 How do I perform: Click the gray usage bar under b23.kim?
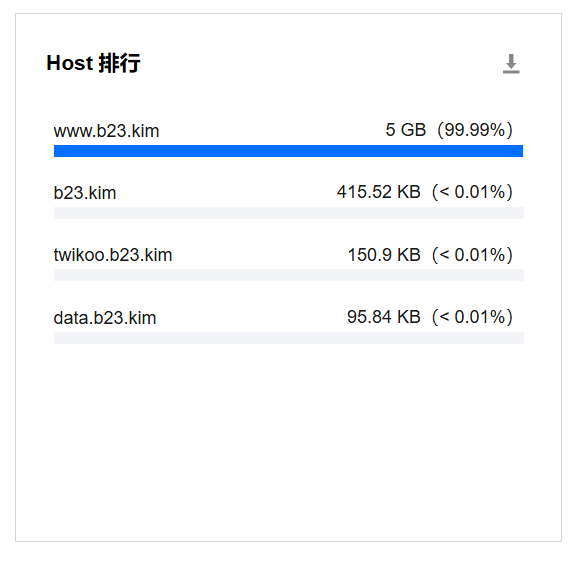(x=289, y=213)
